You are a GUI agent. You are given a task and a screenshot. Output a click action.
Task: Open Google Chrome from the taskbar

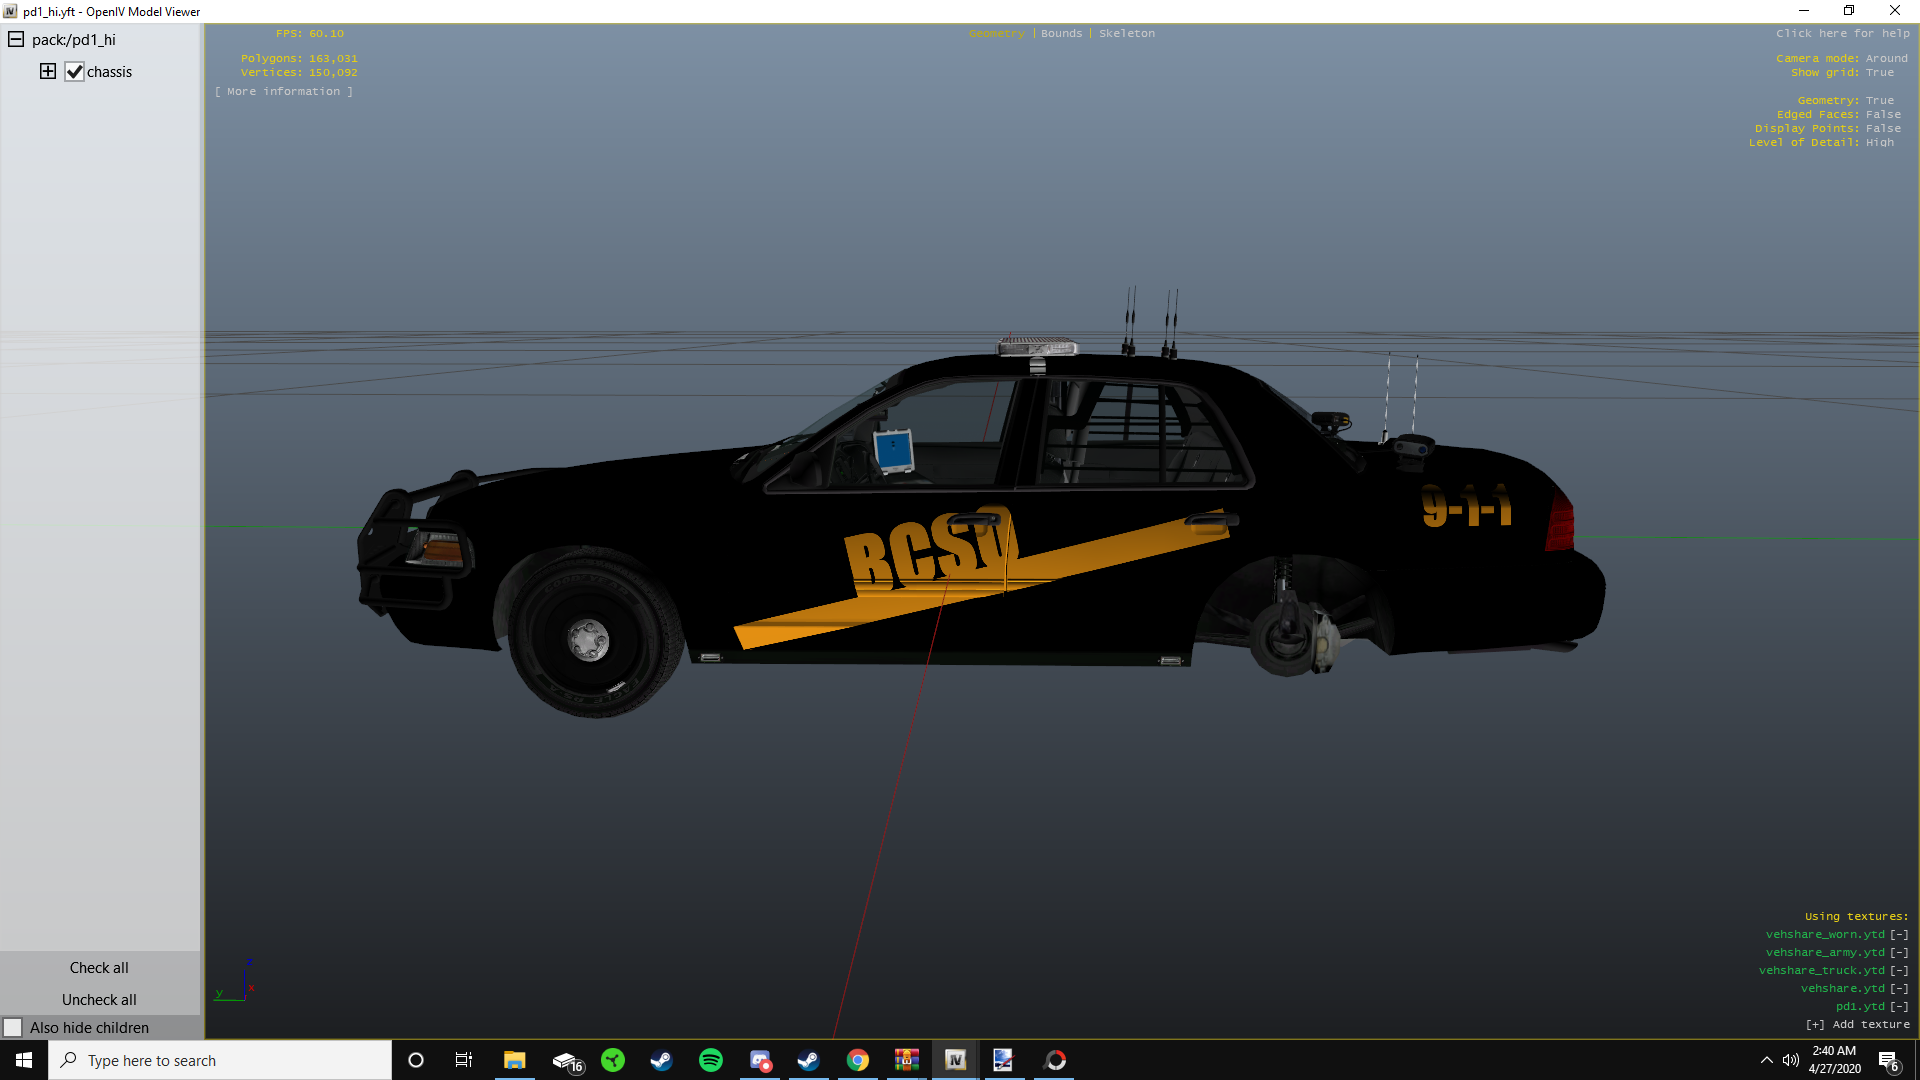[857, 1060]
